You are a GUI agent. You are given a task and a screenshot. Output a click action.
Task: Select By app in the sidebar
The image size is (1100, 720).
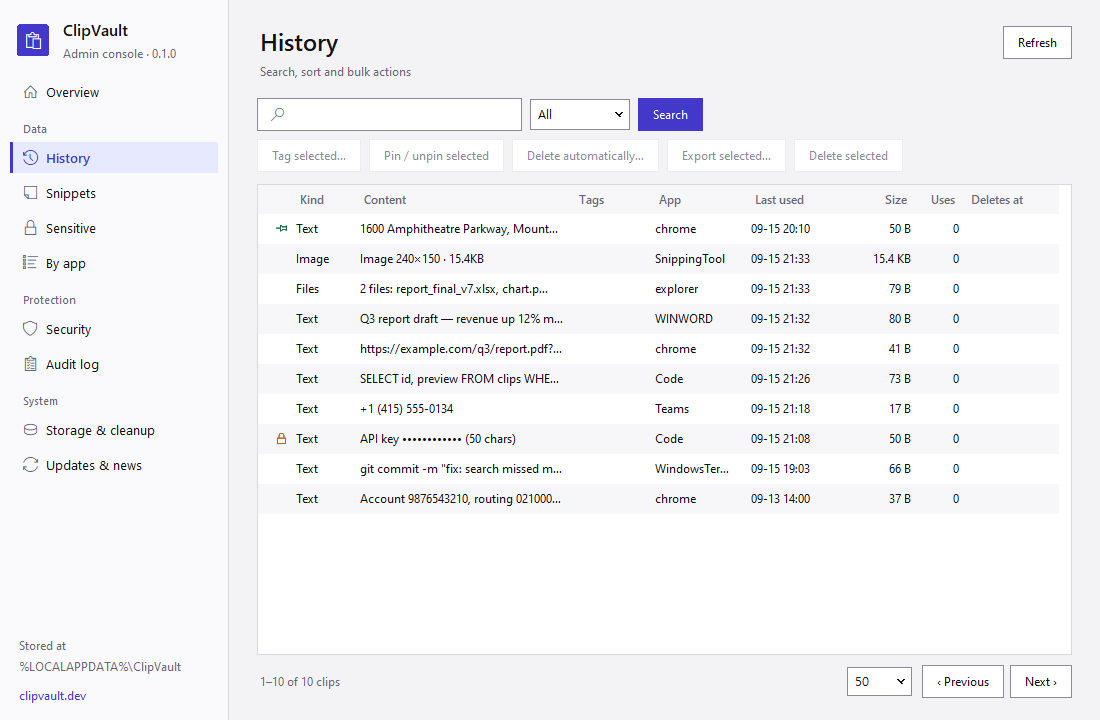pos(114,263)
